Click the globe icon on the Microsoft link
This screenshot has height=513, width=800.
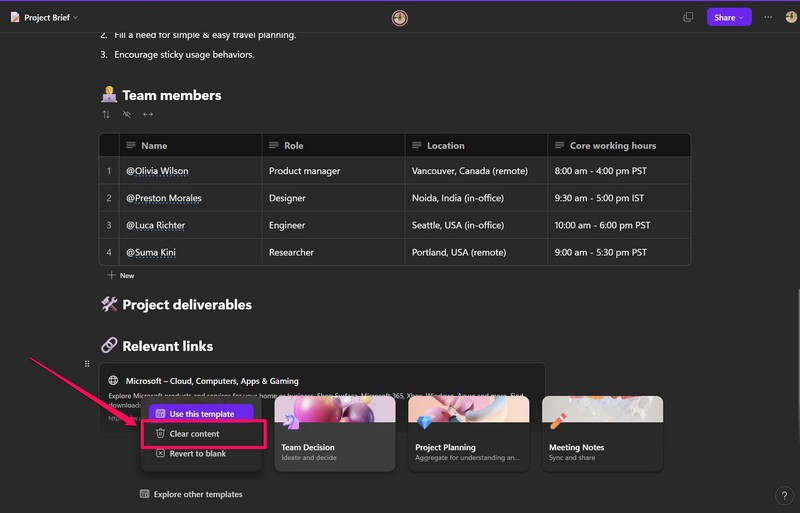coord(114,381)
